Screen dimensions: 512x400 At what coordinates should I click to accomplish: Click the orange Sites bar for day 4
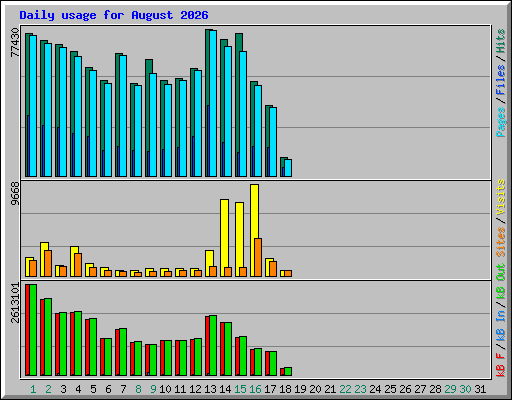[78, 265]
